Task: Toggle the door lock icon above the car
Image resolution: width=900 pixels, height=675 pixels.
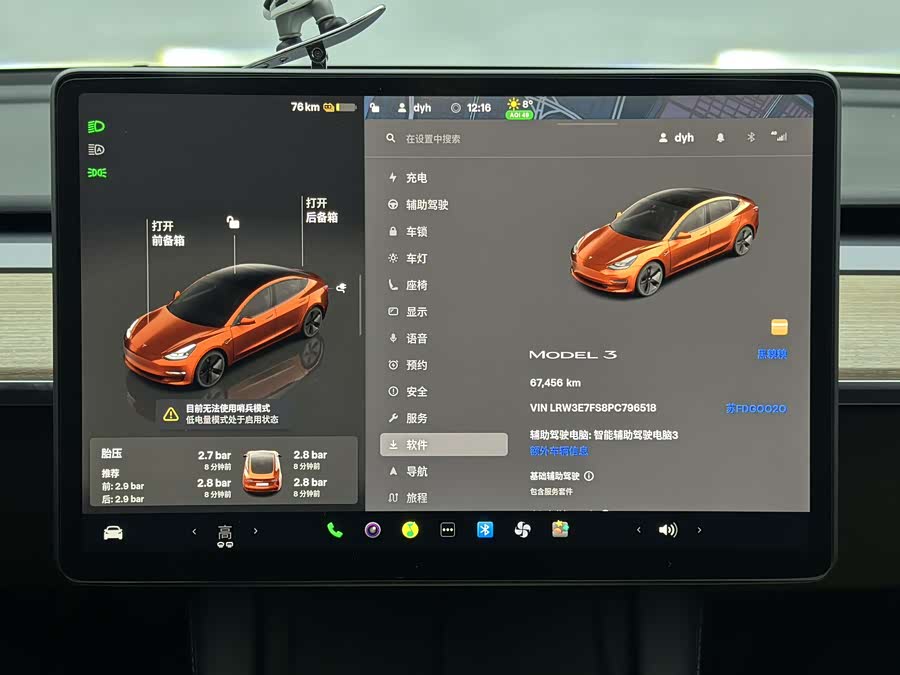Action: [x=233, y=223]
